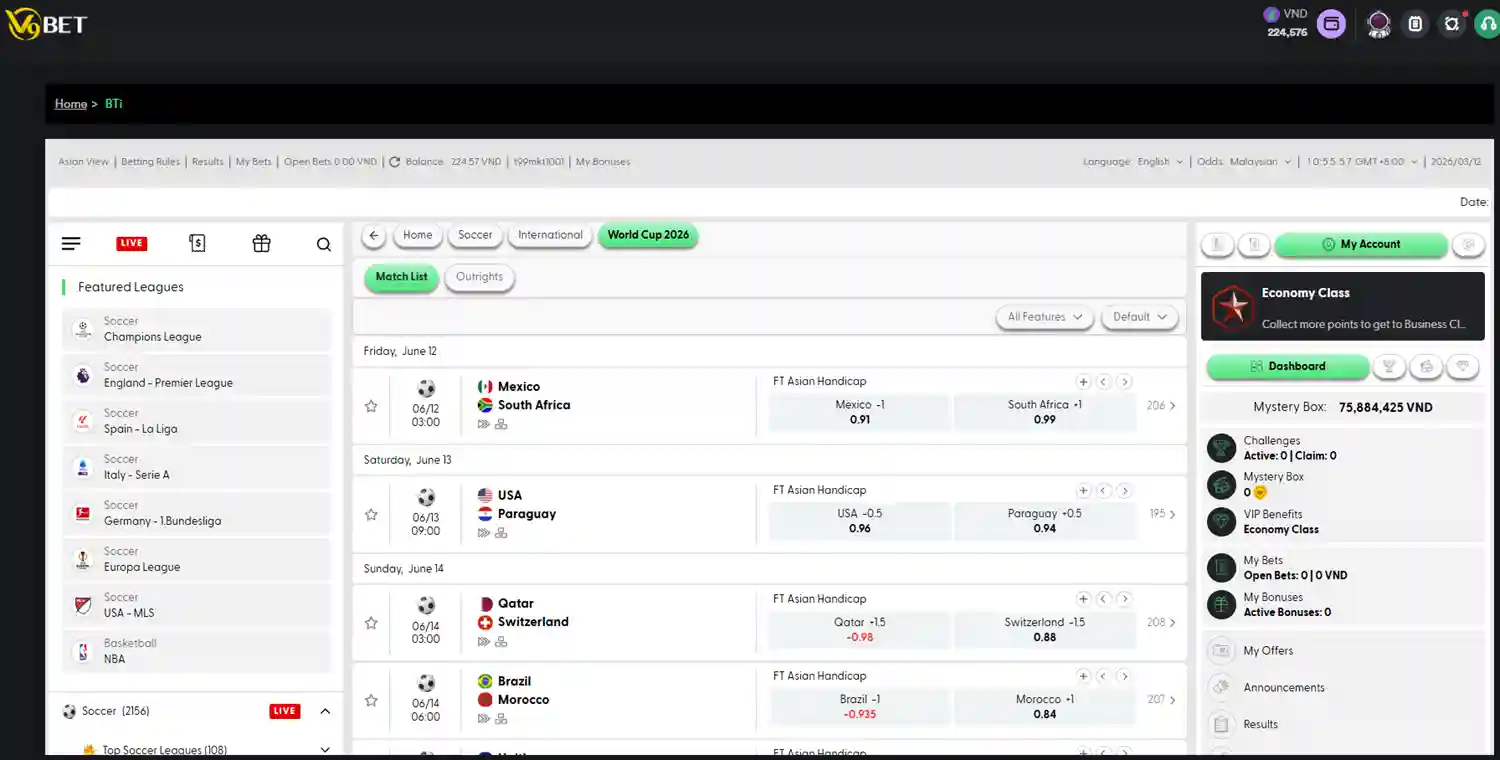1500x760 pixels.
Task: Open the Odds Malaysian dropdown
Action: (x=1244, y=161)
